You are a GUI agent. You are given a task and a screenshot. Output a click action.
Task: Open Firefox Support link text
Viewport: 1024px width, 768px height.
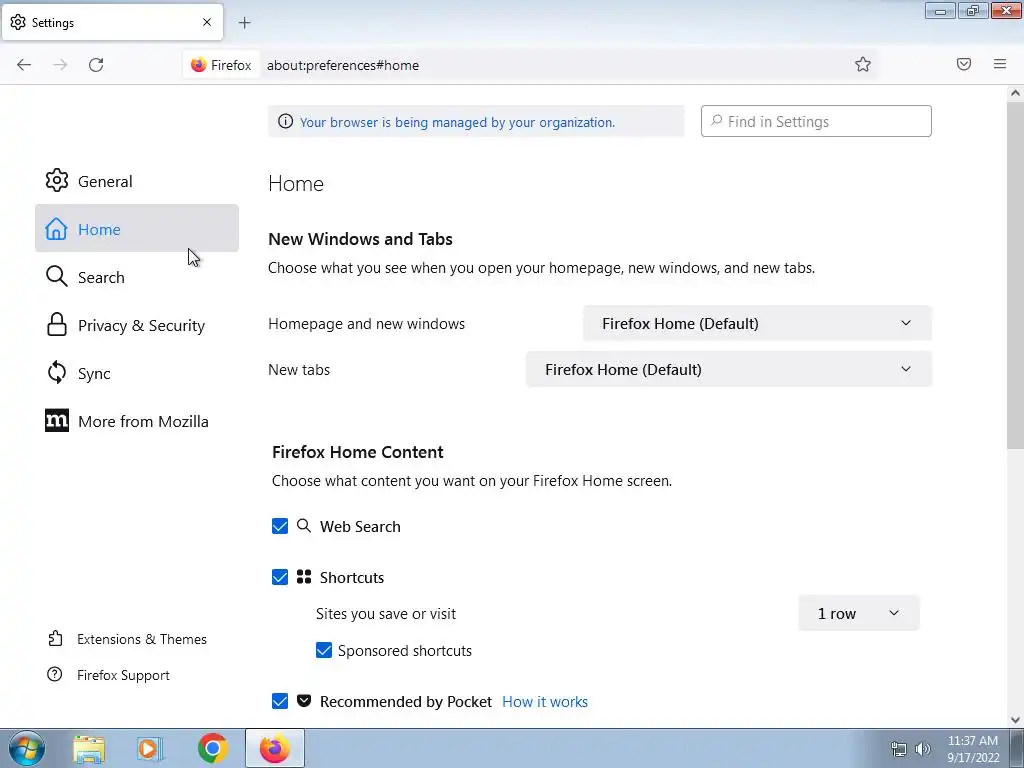click(123, 675)
